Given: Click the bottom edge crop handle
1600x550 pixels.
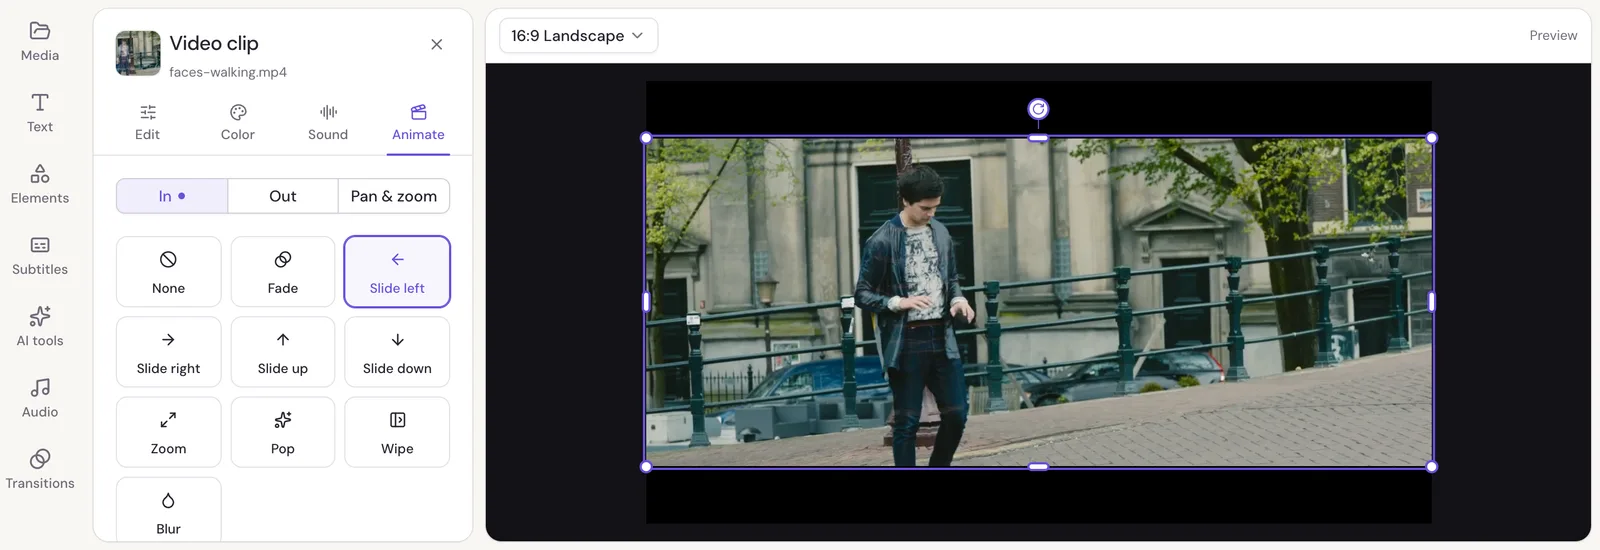Looking at the screenshot, I should tap(1038, 467).
